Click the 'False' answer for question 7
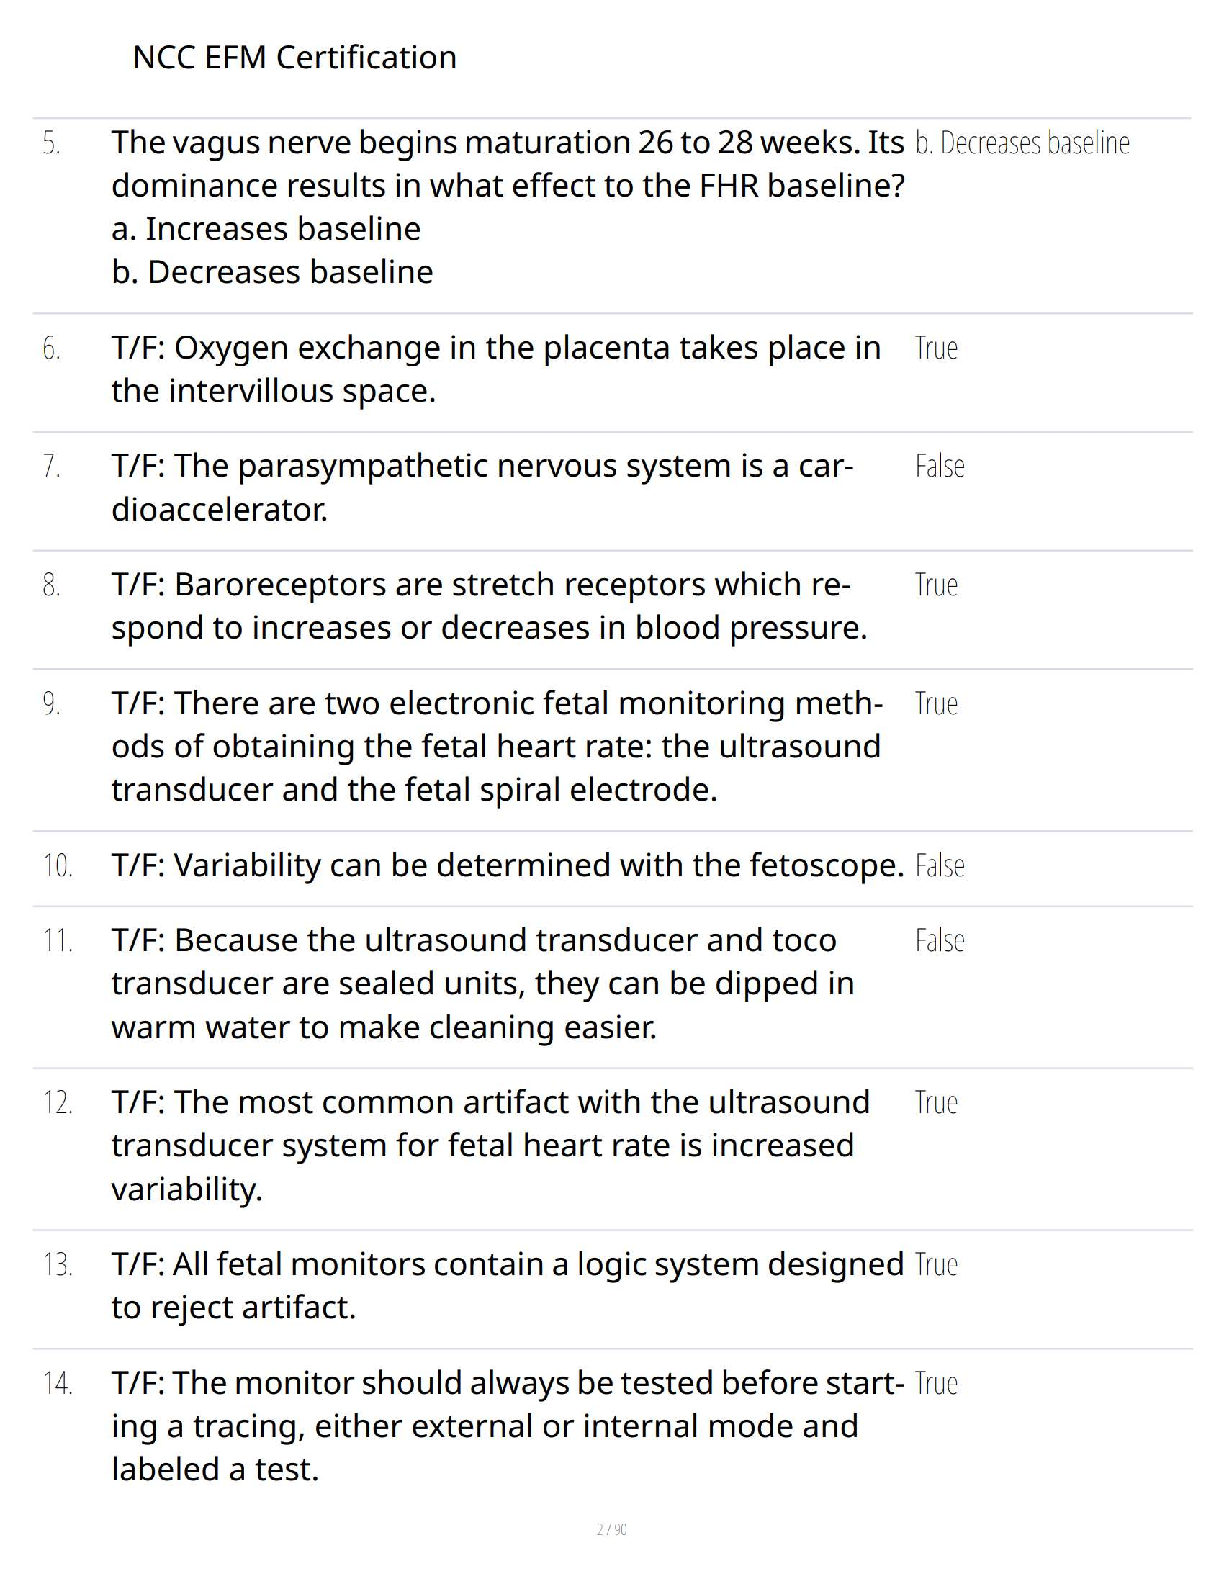This screenshot has width=1224, height=1584. [939, 467]
